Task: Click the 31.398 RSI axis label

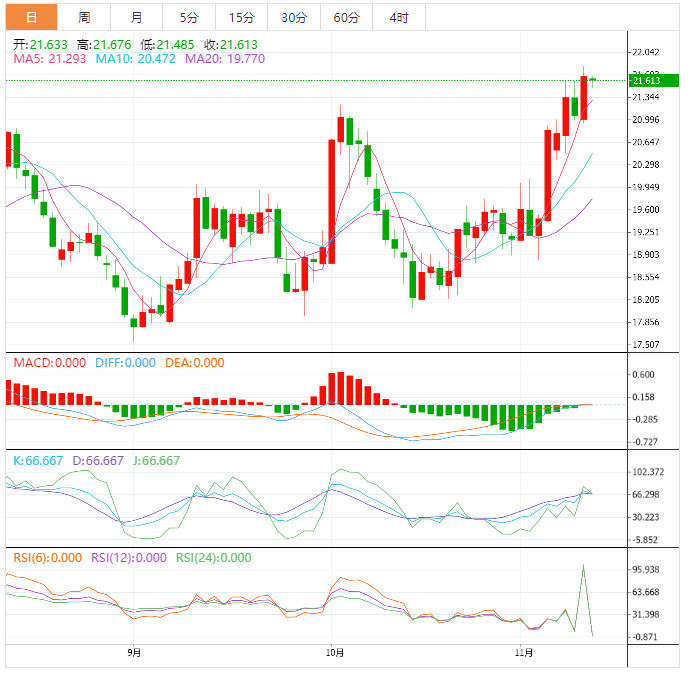Action: [646, 614]
